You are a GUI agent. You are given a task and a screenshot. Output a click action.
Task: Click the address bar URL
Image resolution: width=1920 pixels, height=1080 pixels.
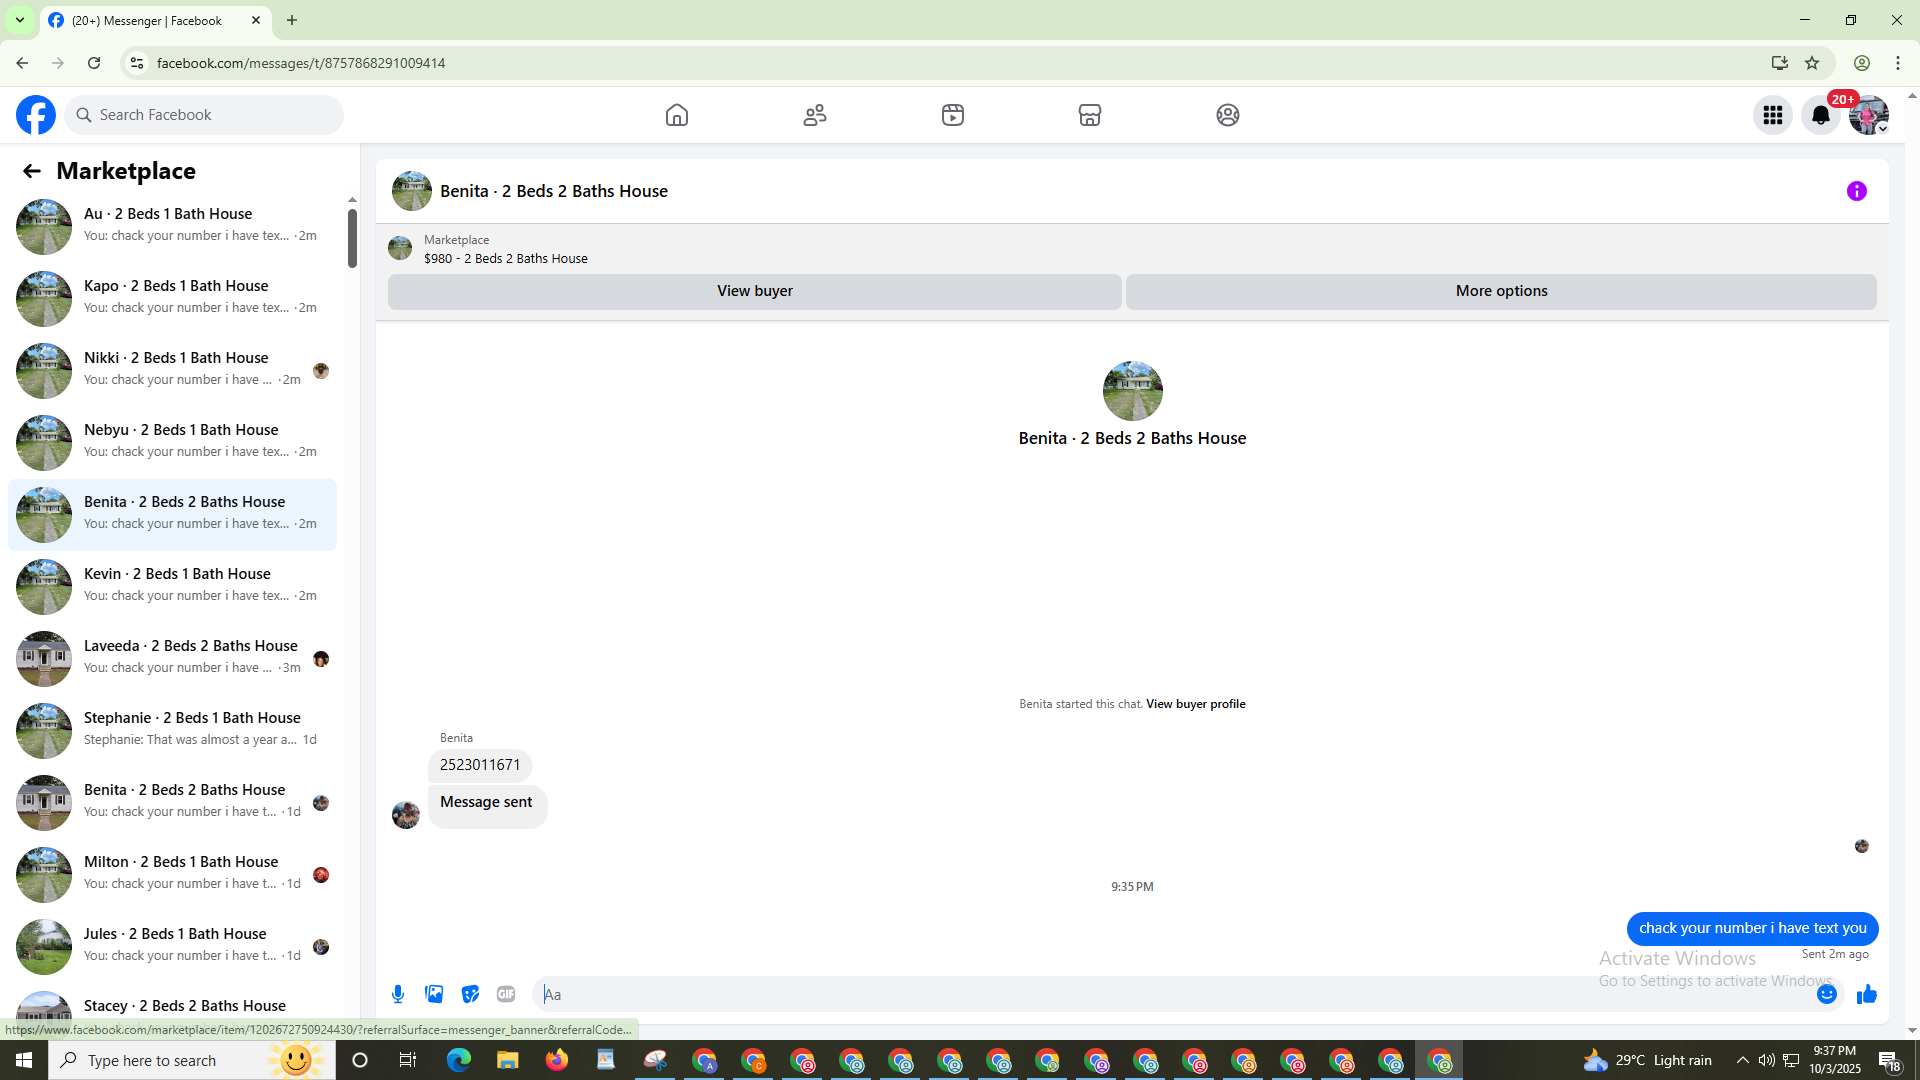click(301, 63)
